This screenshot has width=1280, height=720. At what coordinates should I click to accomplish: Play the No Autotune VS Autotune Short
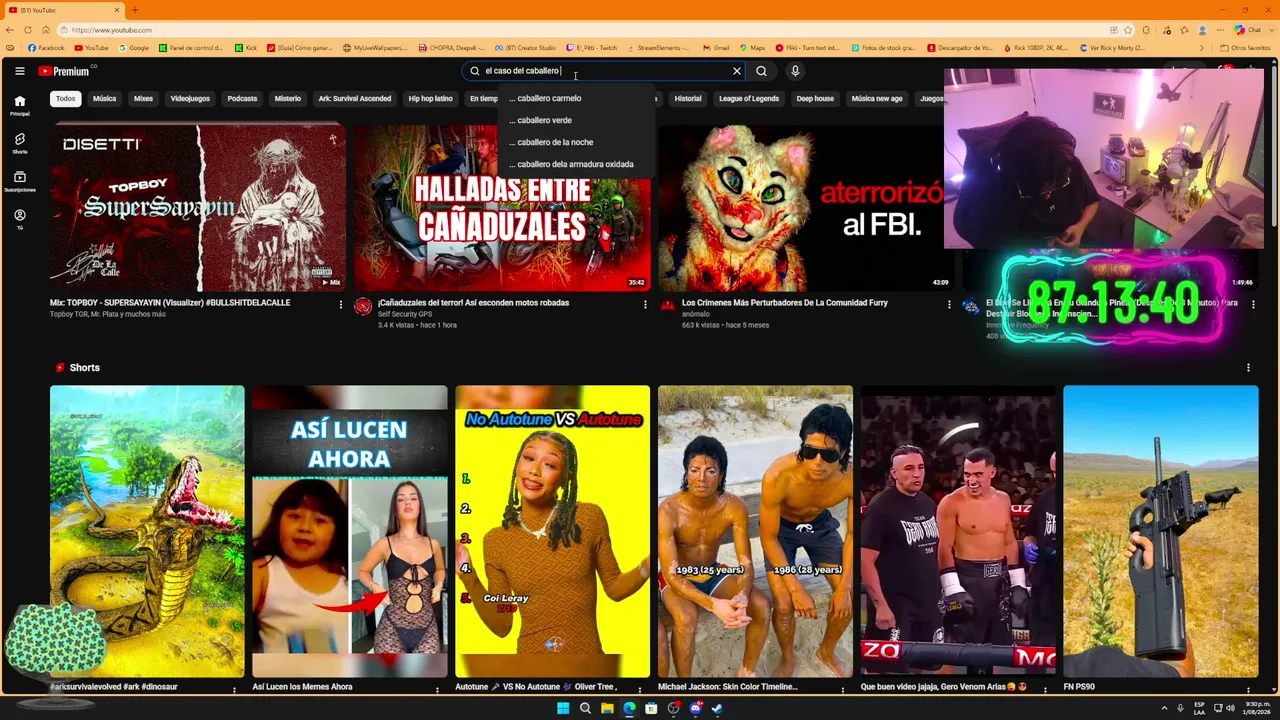click(552, 532)
